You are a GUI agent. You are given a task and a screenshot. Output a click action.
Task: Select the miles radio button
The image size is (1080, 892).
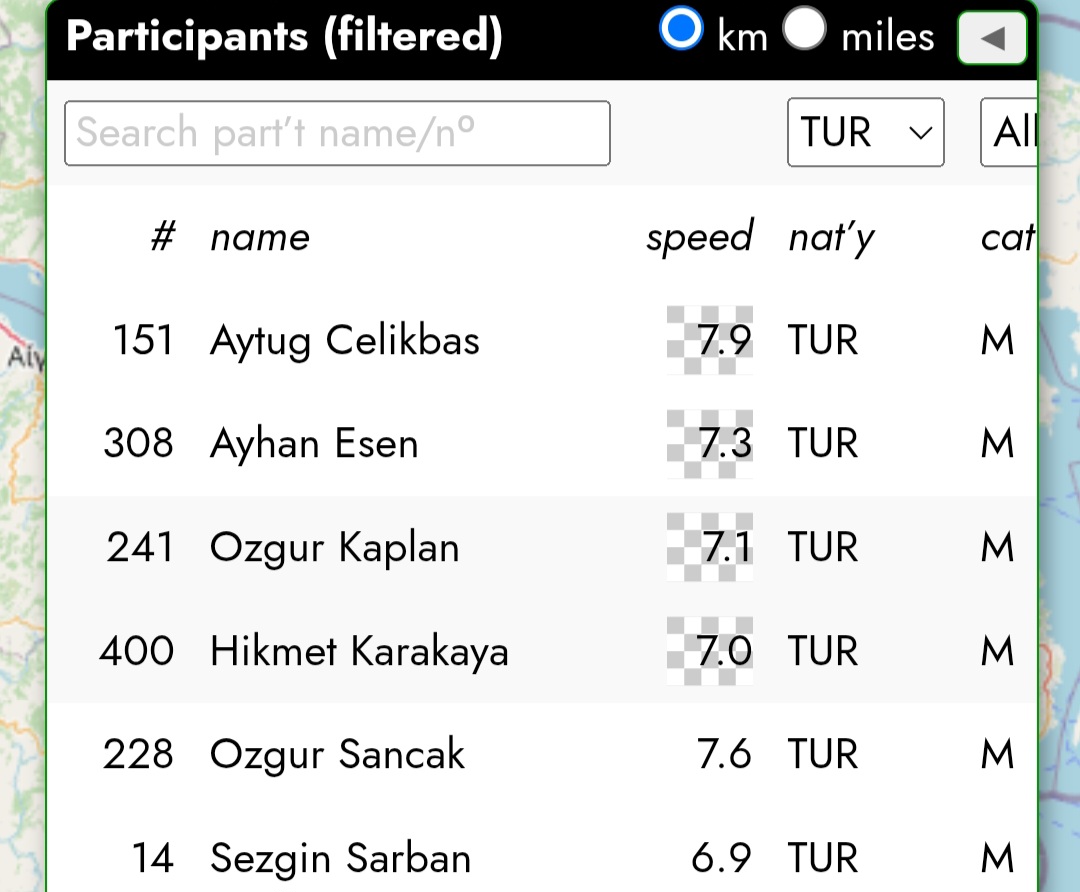805,30
